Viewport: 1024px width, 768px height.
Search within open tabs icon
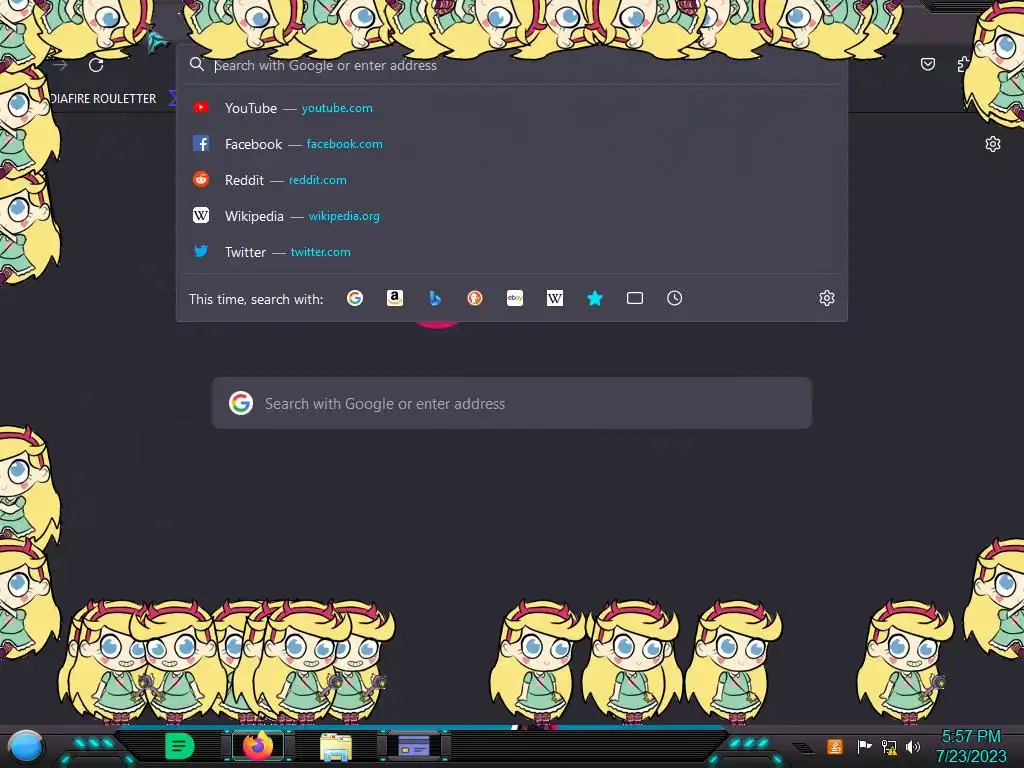[x=635, y=298]
